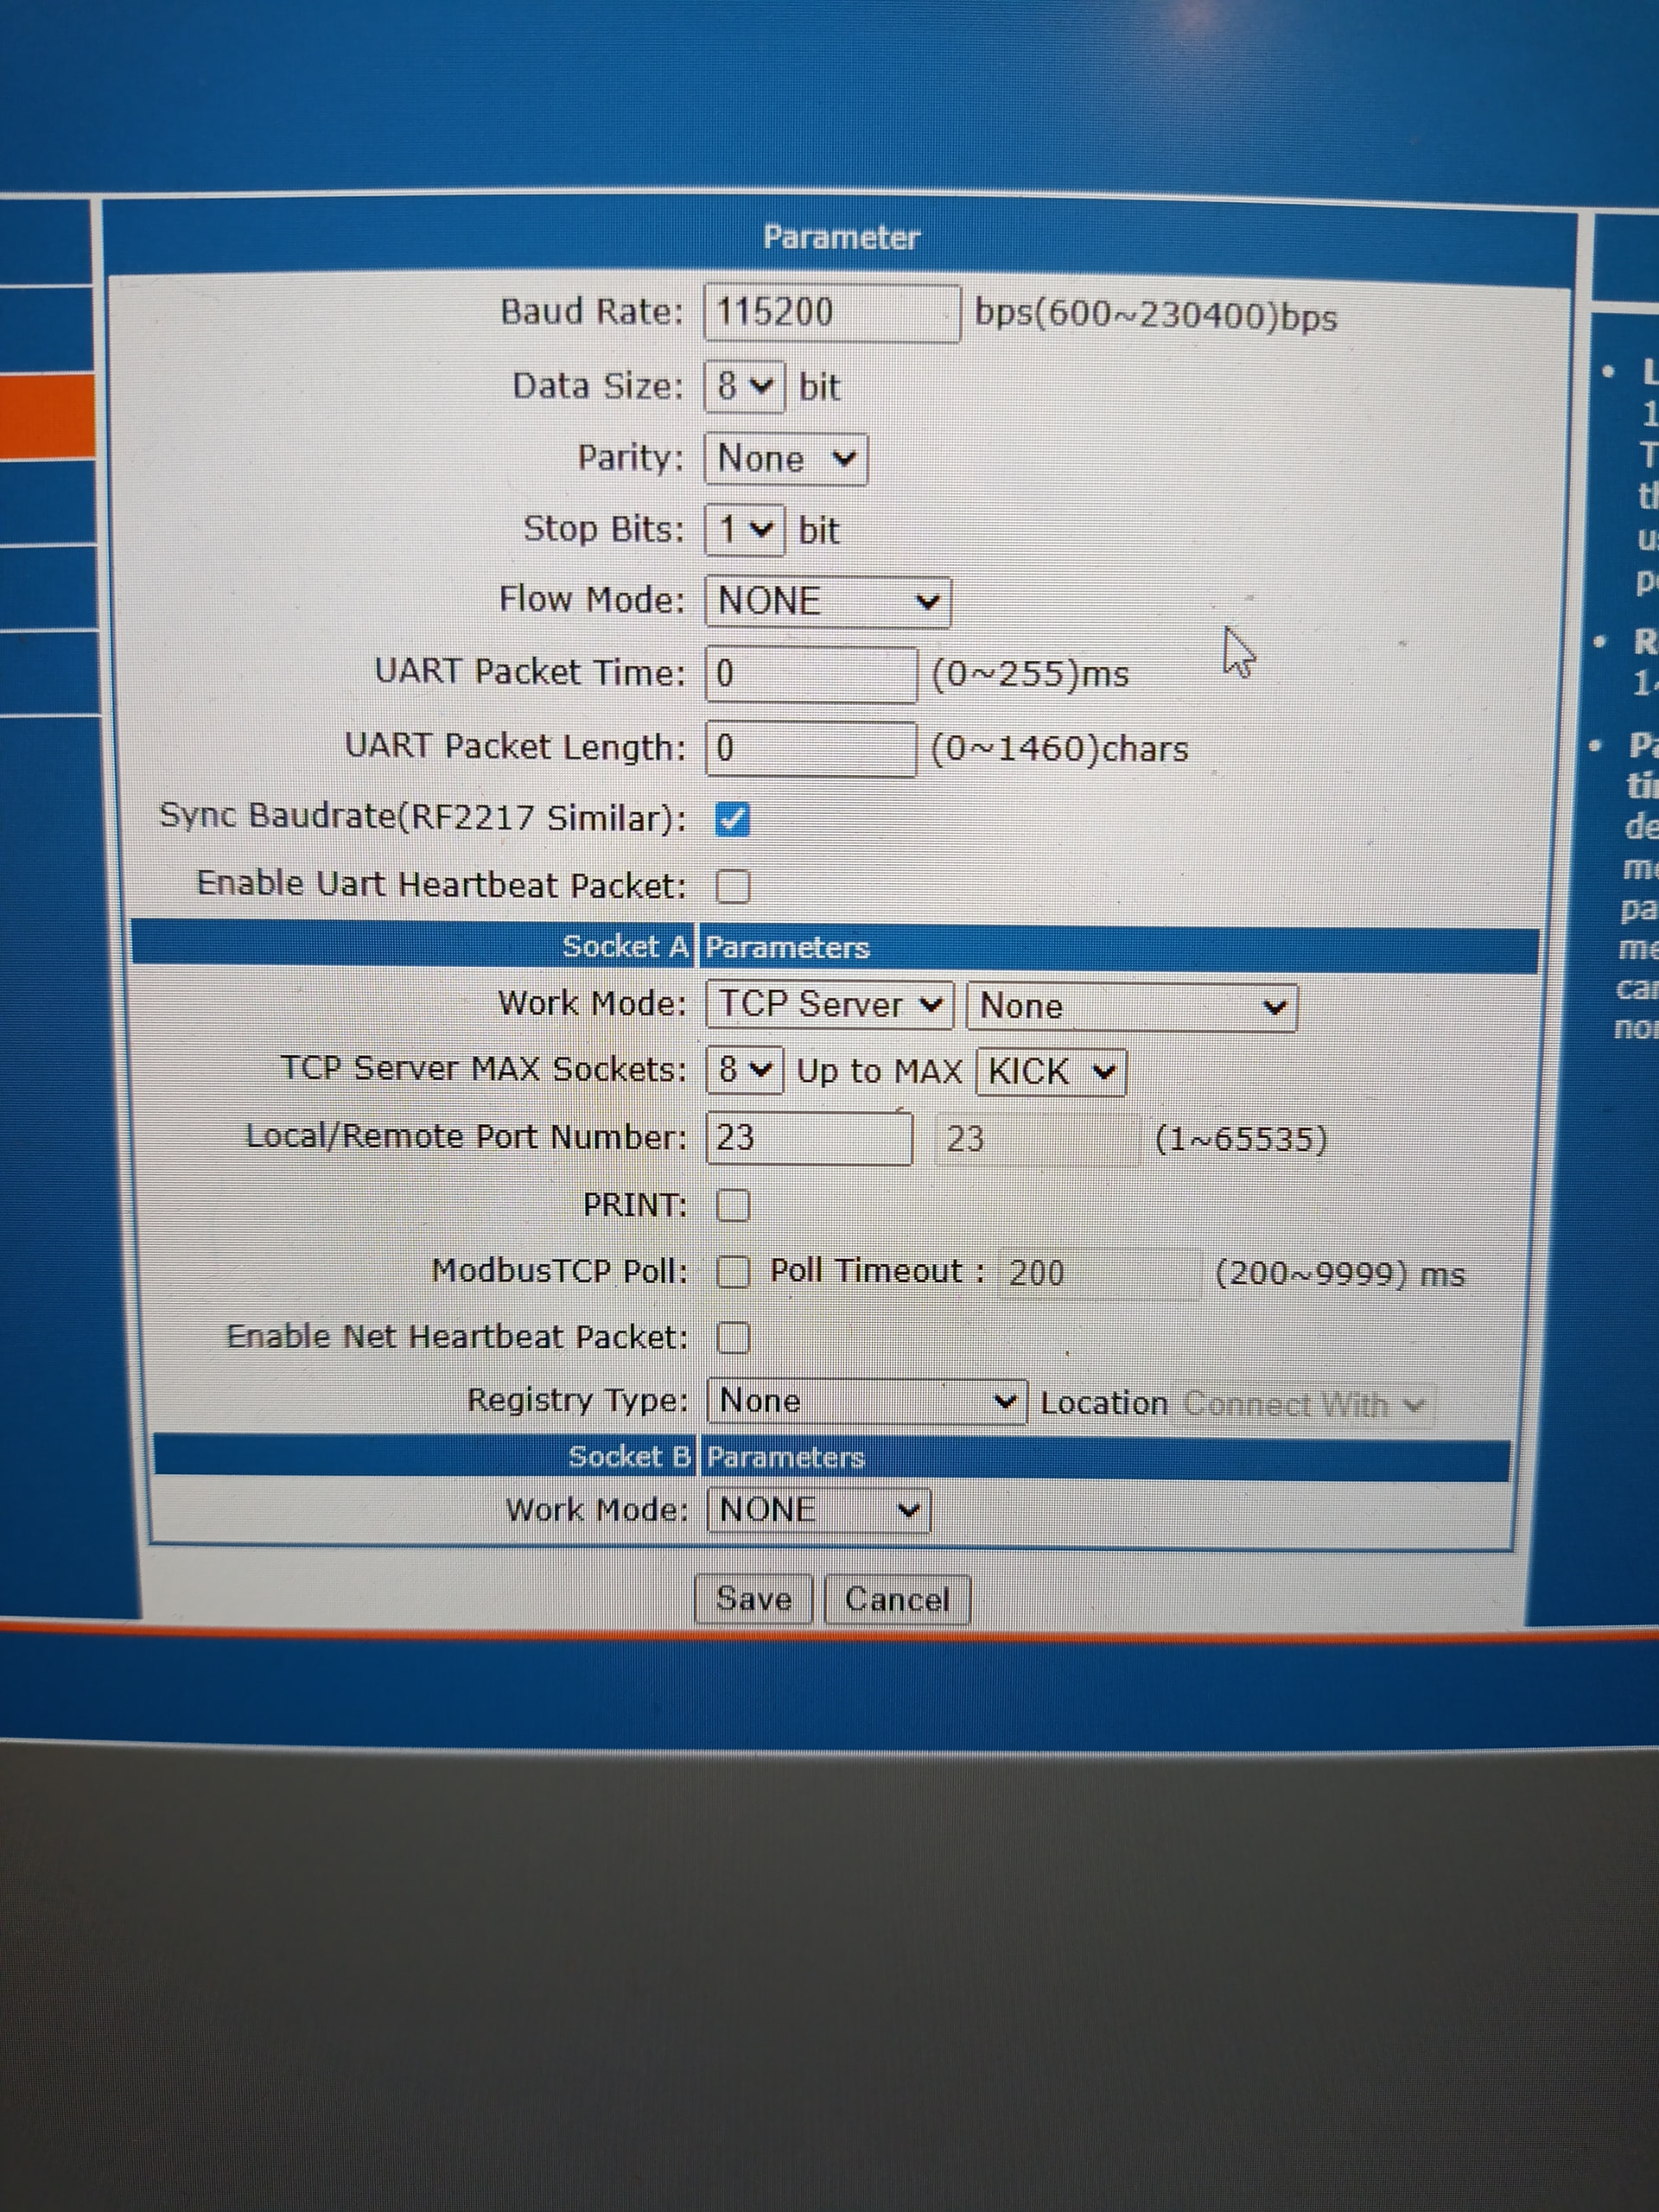Image resolution: width=1659 pixels, height=2212 pixels.
Task: Expand the dropdown next to TCP Server
Action: (1131, 1006)
